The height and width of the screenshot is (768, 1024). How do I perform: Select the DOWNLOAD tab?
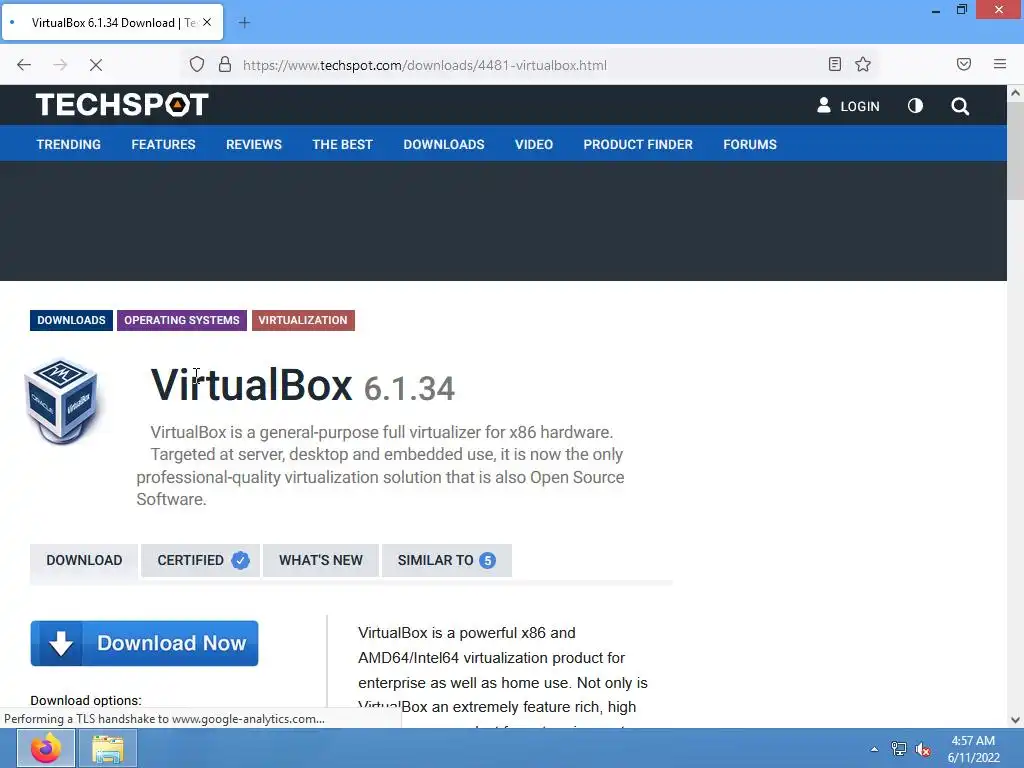[x=84, y=560]
